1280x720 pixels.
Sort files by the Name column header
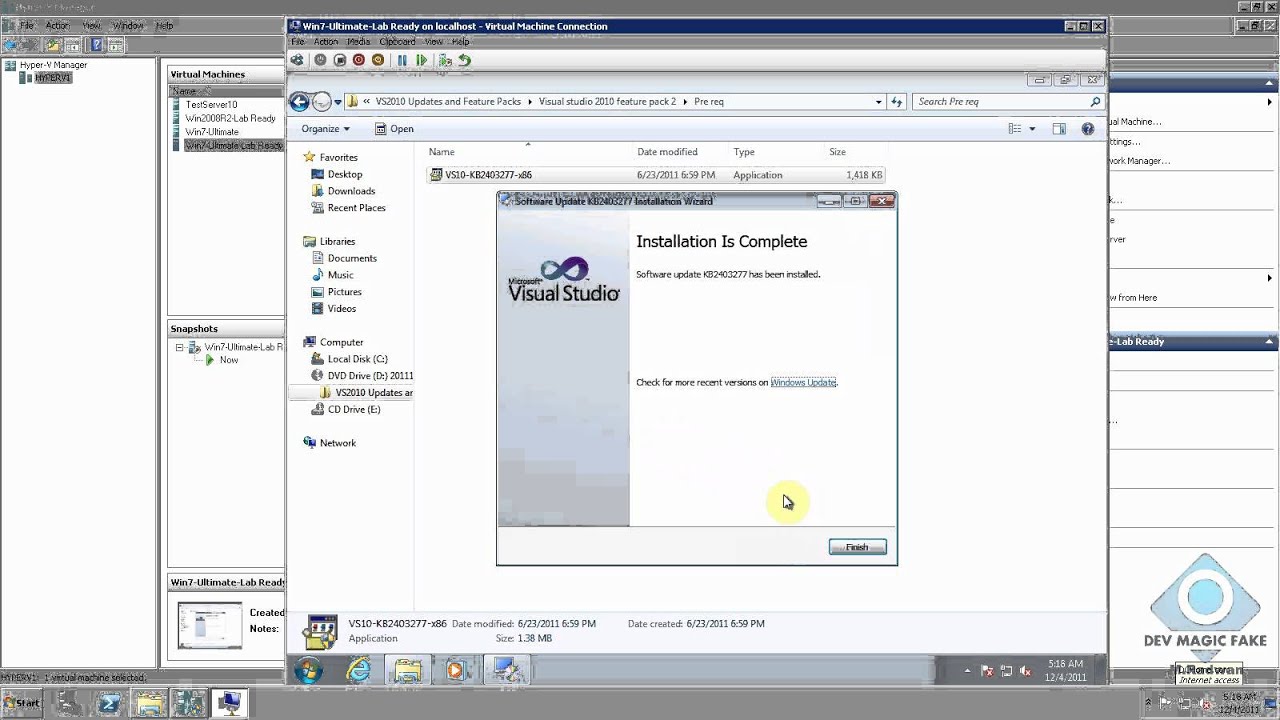pyautogui.click(x=441, y=152)
